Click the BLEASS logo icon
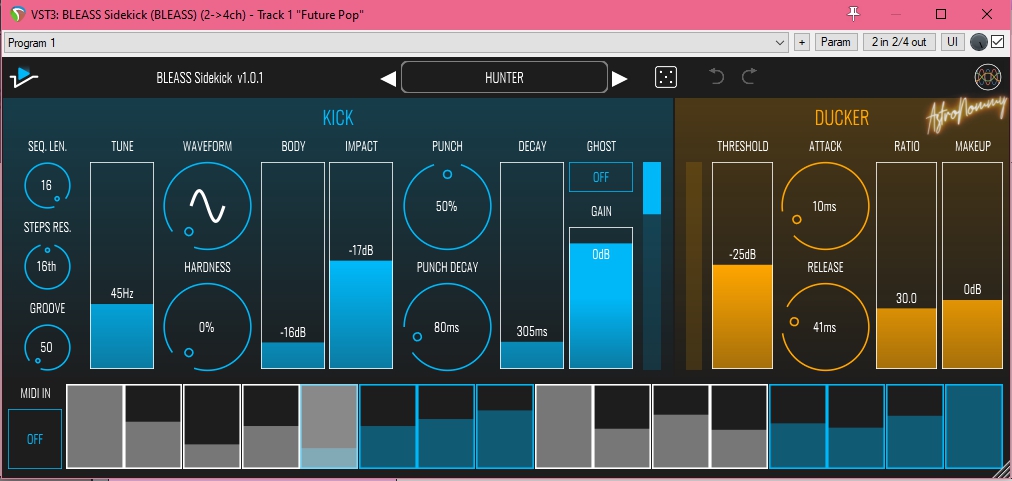Screen dimensions: 1012x481 (24, 77)
